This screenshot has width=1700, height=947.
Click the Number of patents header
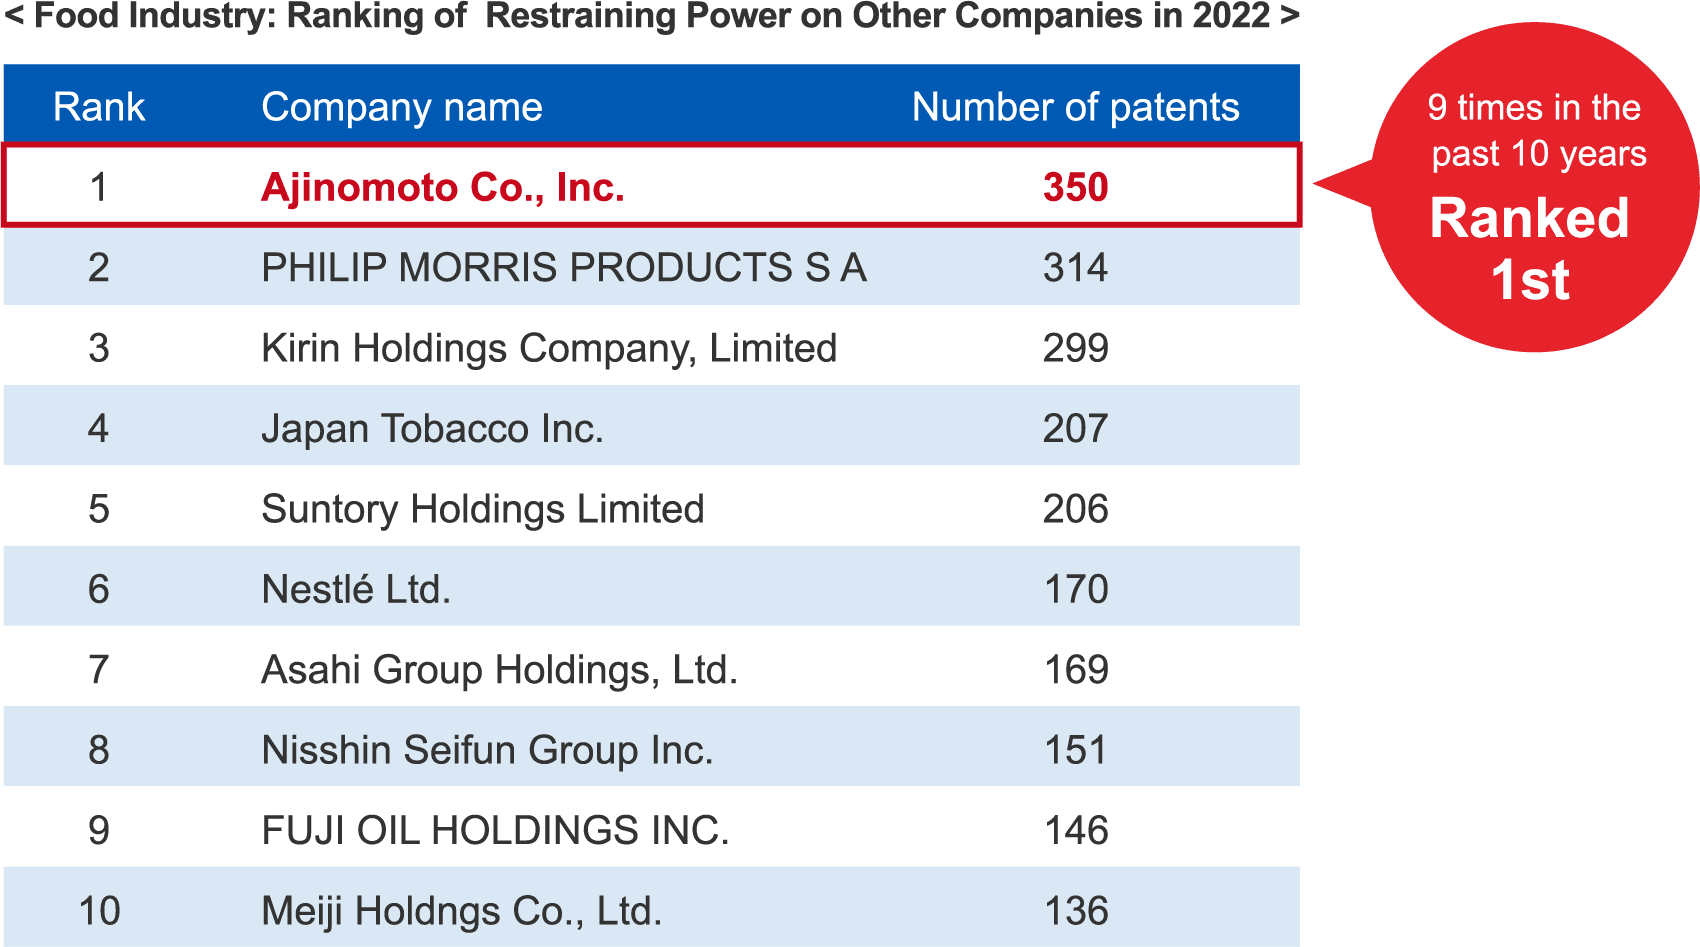click(1076, 107)
